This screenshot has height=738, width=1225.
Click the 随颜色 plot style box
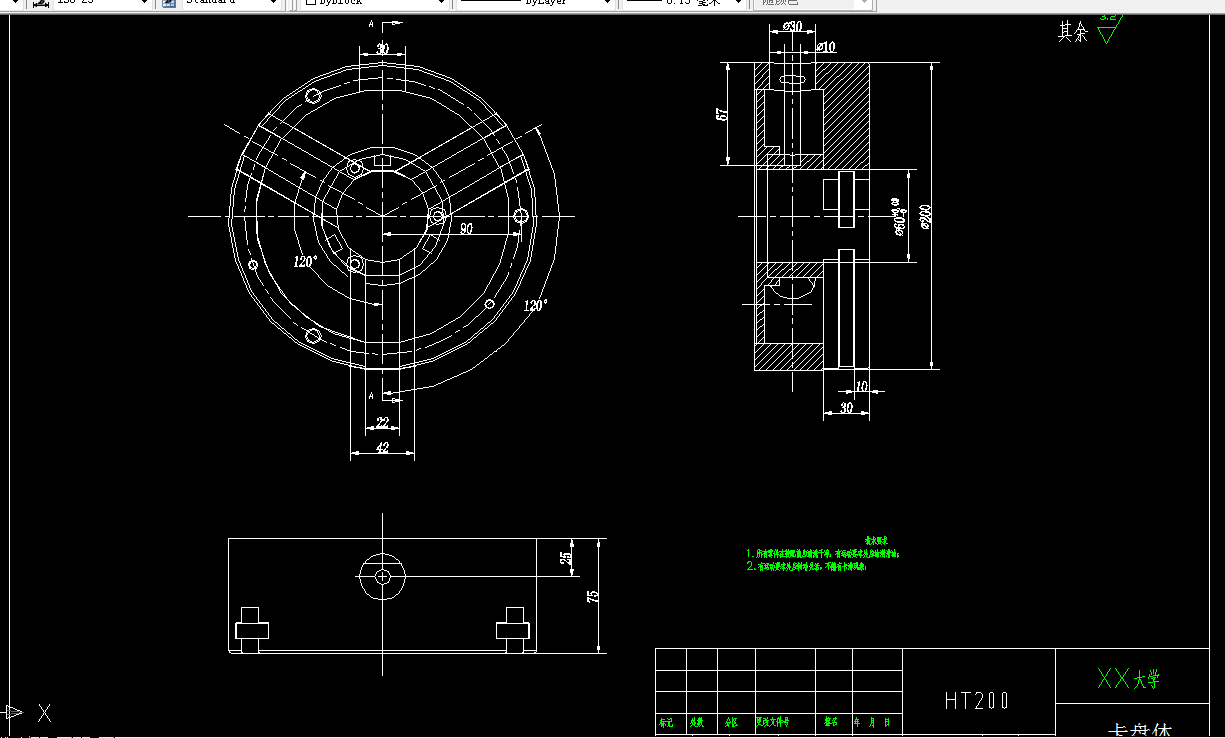pos(813,3)
